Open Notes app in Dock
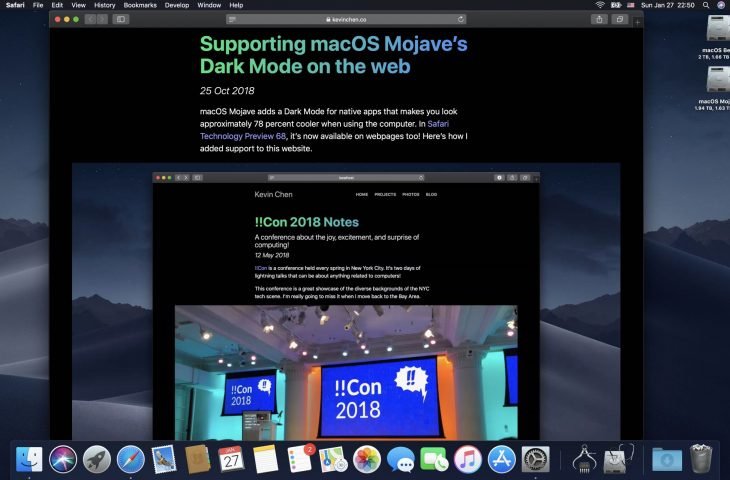The height and width of the screenshot is (480, 730). [265, 460]
